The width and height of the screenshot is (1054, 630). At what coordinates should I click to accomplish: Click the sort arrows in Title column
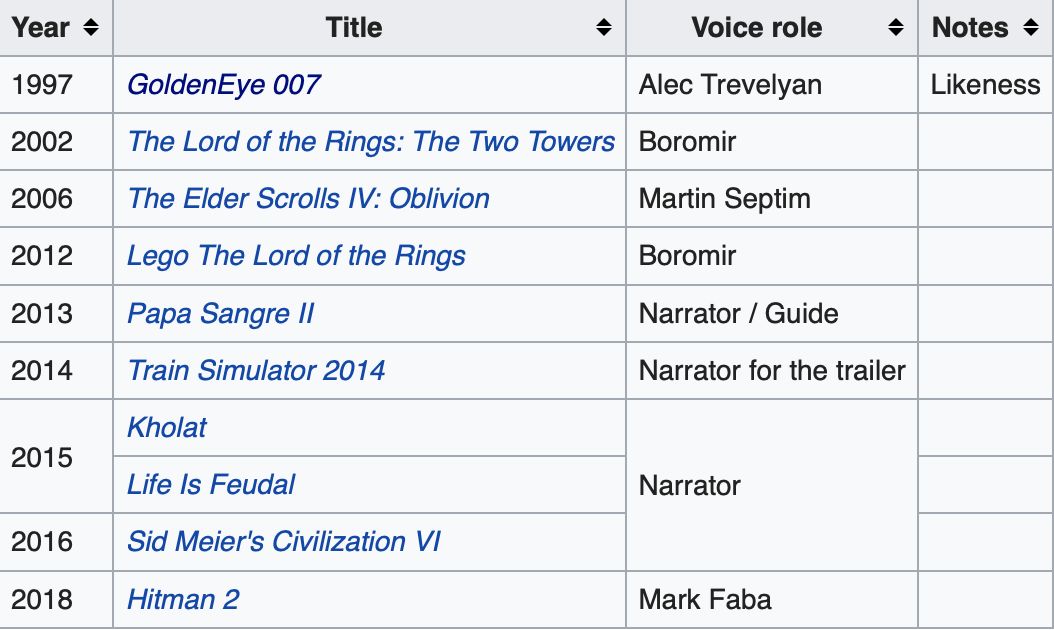click(x=603, y=28)
